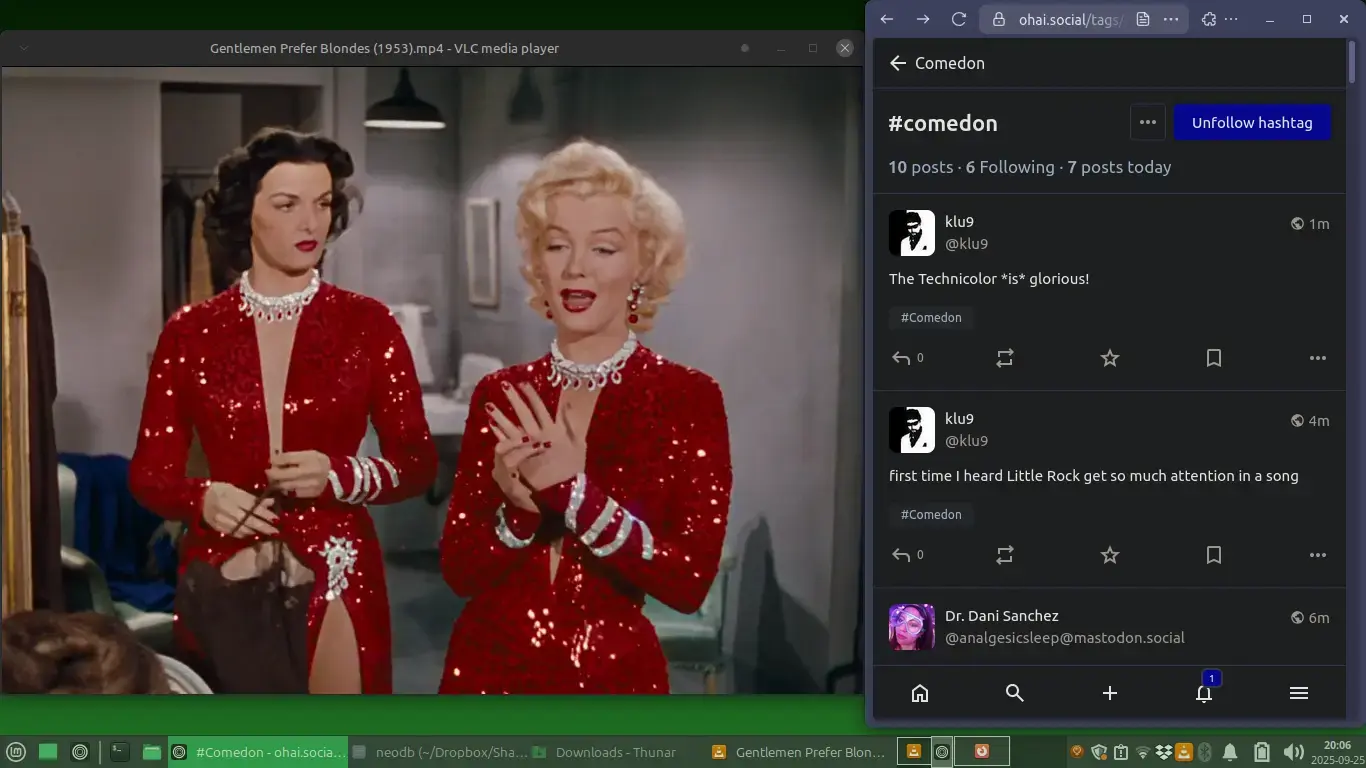Compose a new post with plus icon
This screenshot has height=768, width=1366.
point(1109,694)
